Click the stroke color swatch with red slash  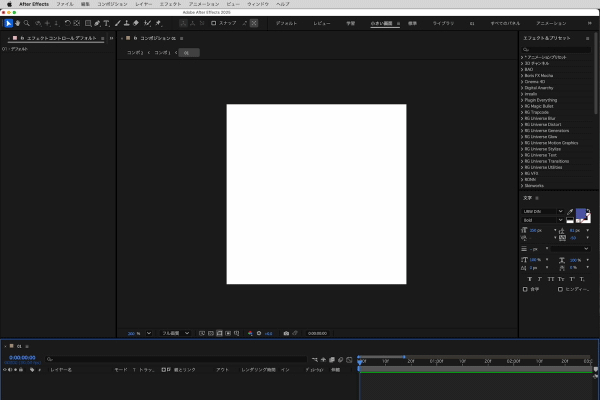[x=587, y=218]
